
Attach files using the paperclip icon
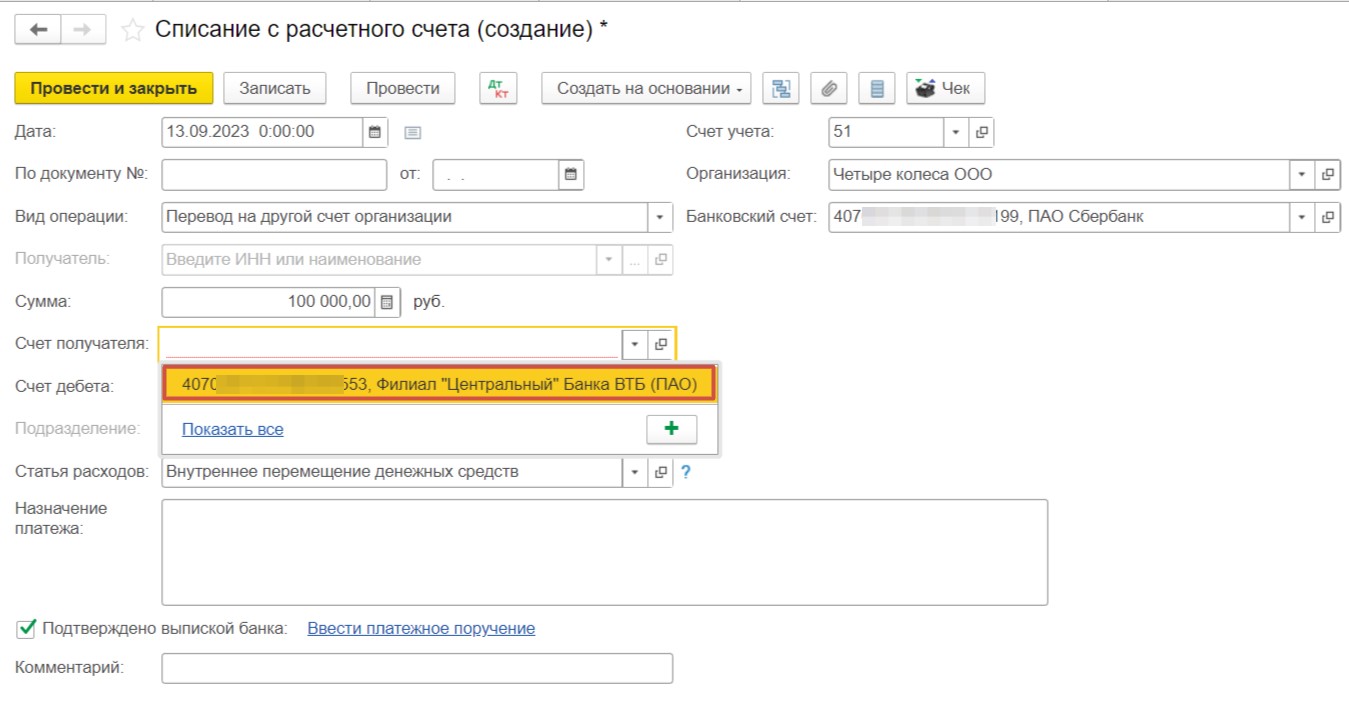(x=829, y=88)
